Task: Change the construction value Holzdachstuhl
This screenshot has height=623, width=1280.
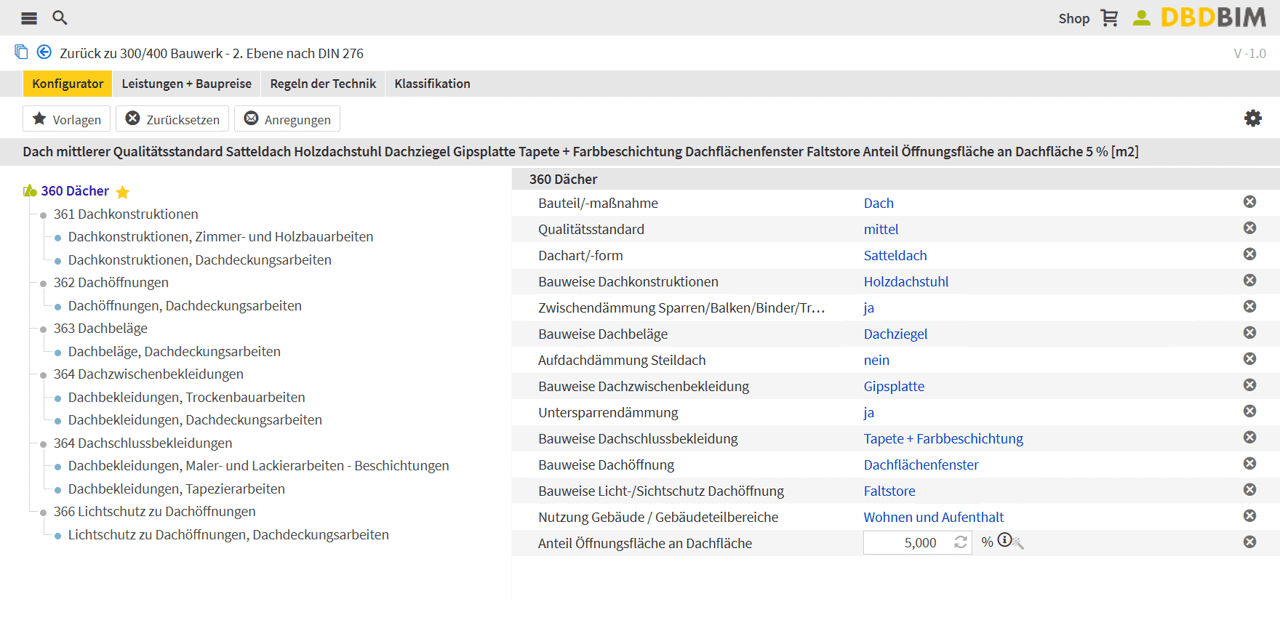Action: click(x=906, y=281)
